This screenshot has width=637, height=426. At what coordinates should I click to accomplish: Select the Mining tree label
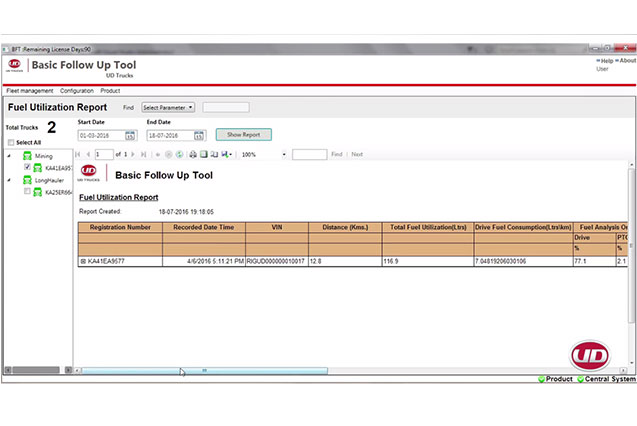point(43,156)
